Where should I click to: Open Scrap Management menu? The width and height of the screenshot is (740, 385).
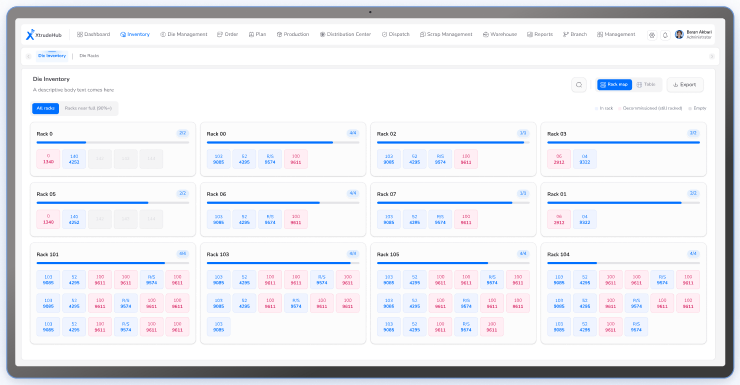(446, 34)
